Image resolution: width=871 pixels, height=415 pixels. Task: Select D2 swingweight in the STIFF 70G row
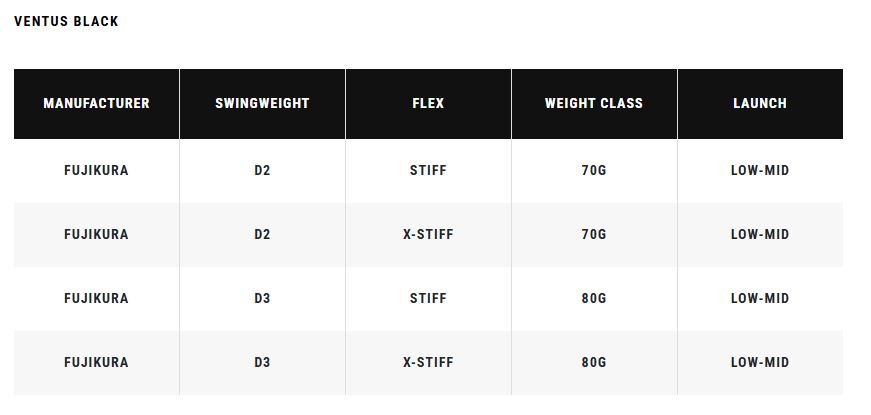click(262, 170)
